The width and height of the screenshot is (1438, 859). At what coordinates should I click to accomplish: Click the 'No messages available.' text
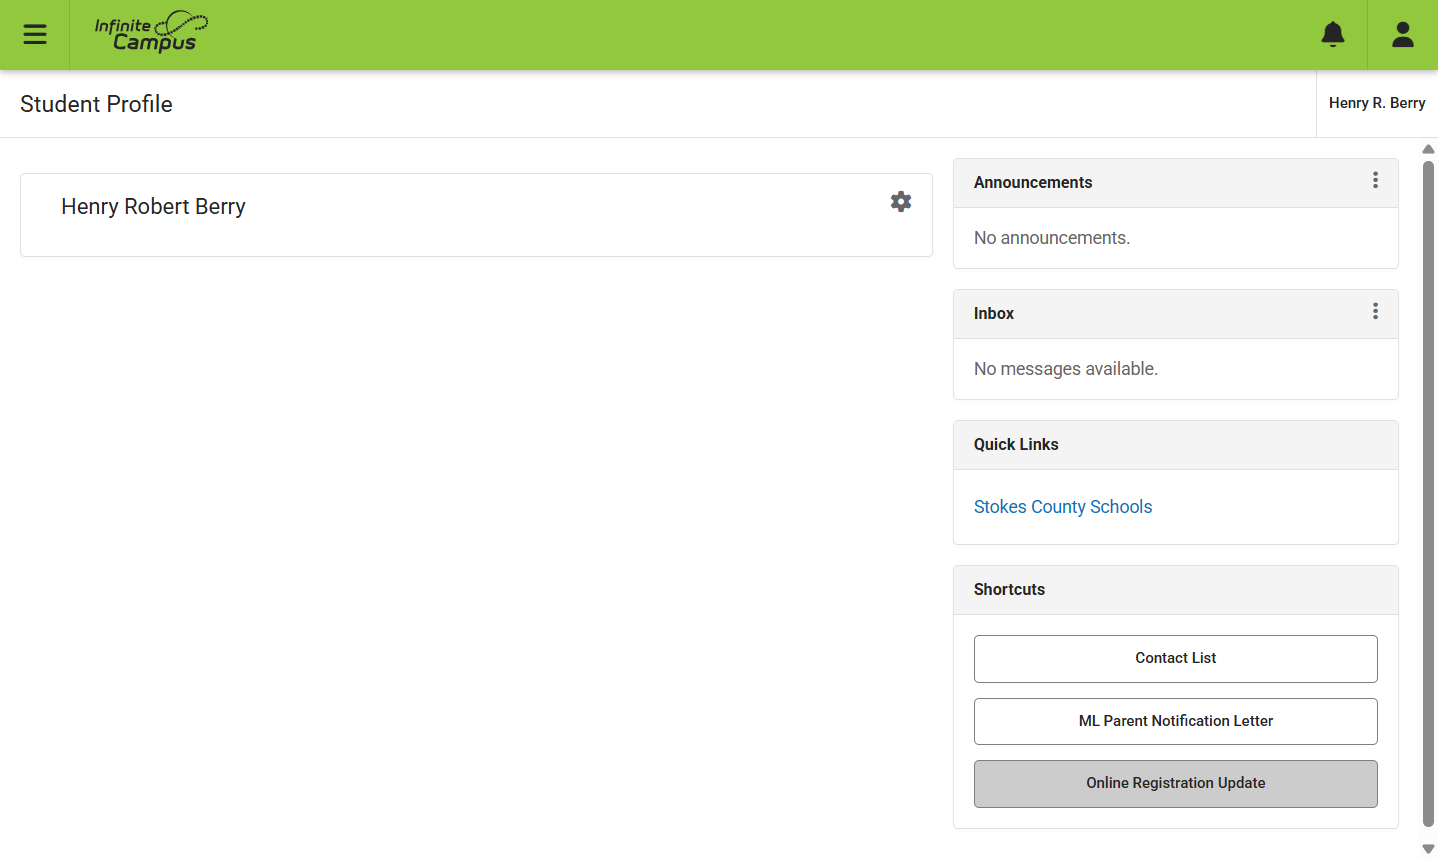pos(1066,369)
